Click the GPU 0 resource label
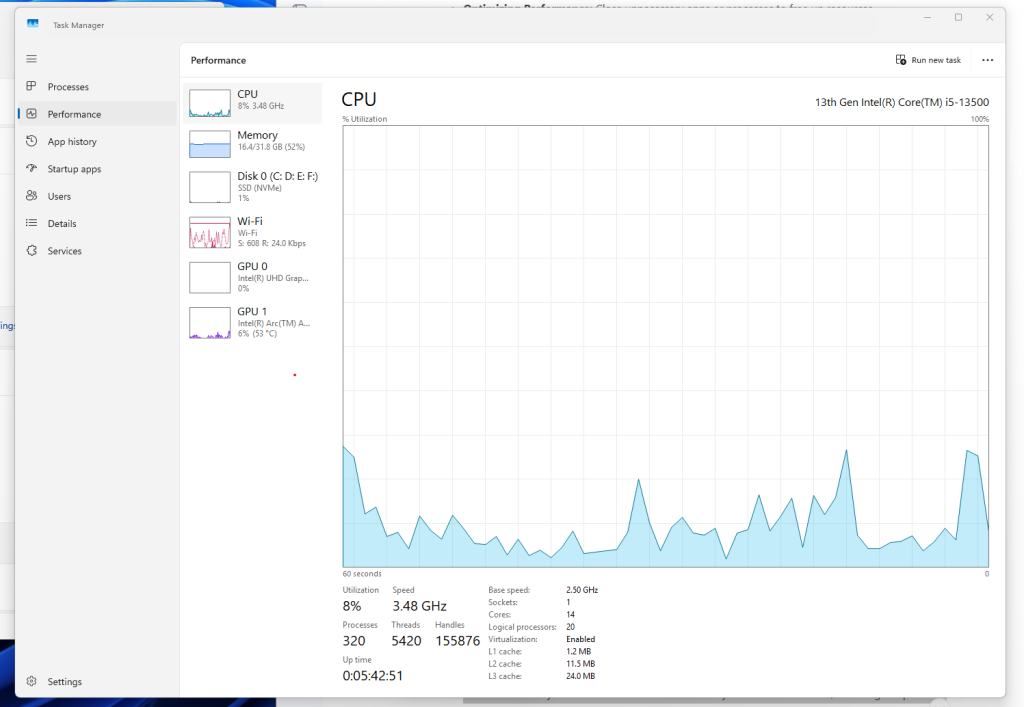 252,266
